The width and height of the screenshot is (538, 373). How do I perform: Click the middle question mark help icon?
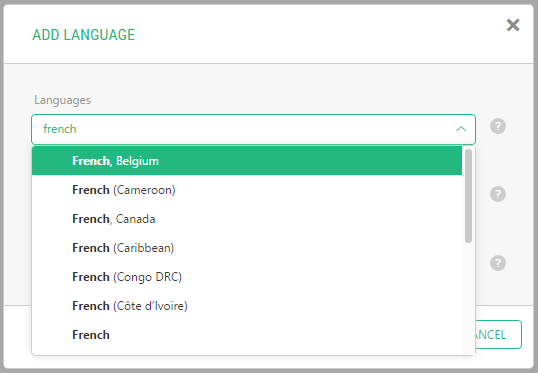pyautogui.click(x=498, y=194)
